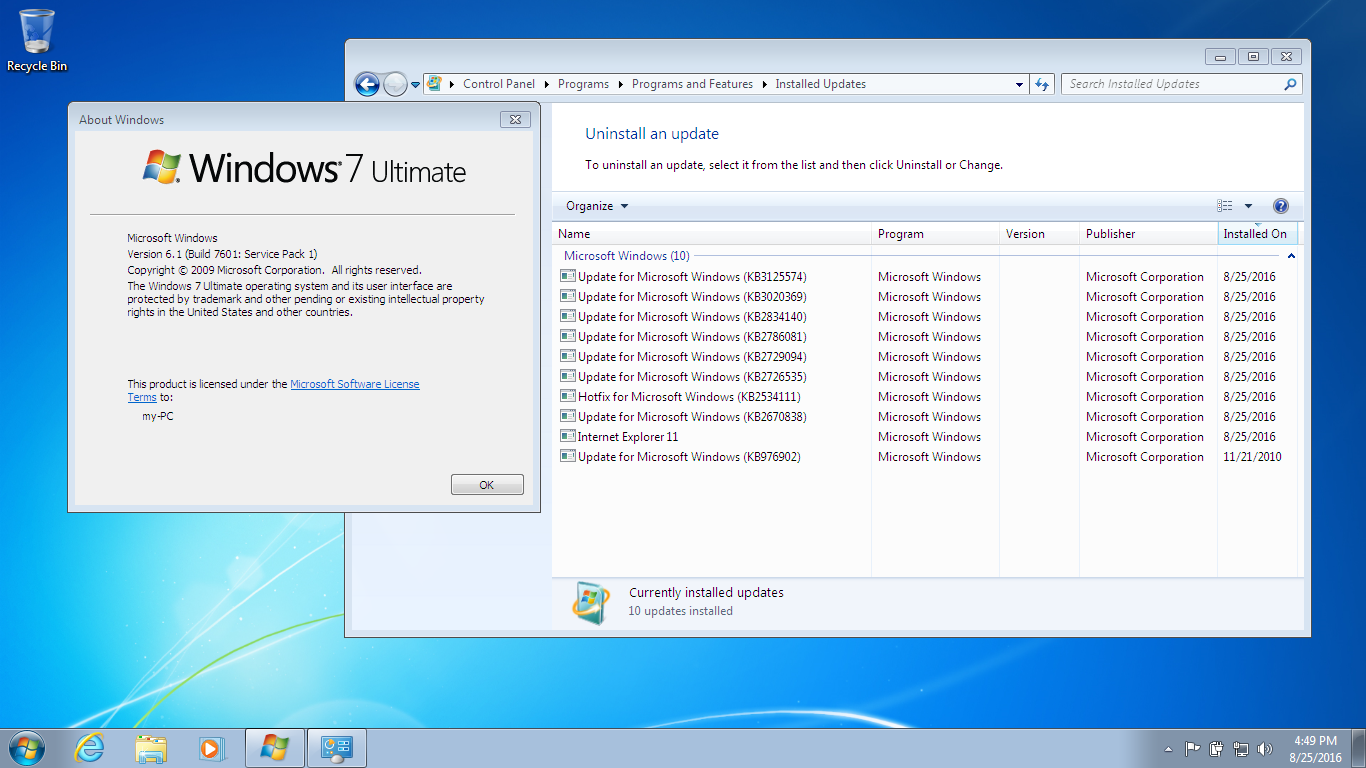Click OK in About Windows dialog
The height and width of the screenshot is (768, 1366).
click(x=487, y=485)
